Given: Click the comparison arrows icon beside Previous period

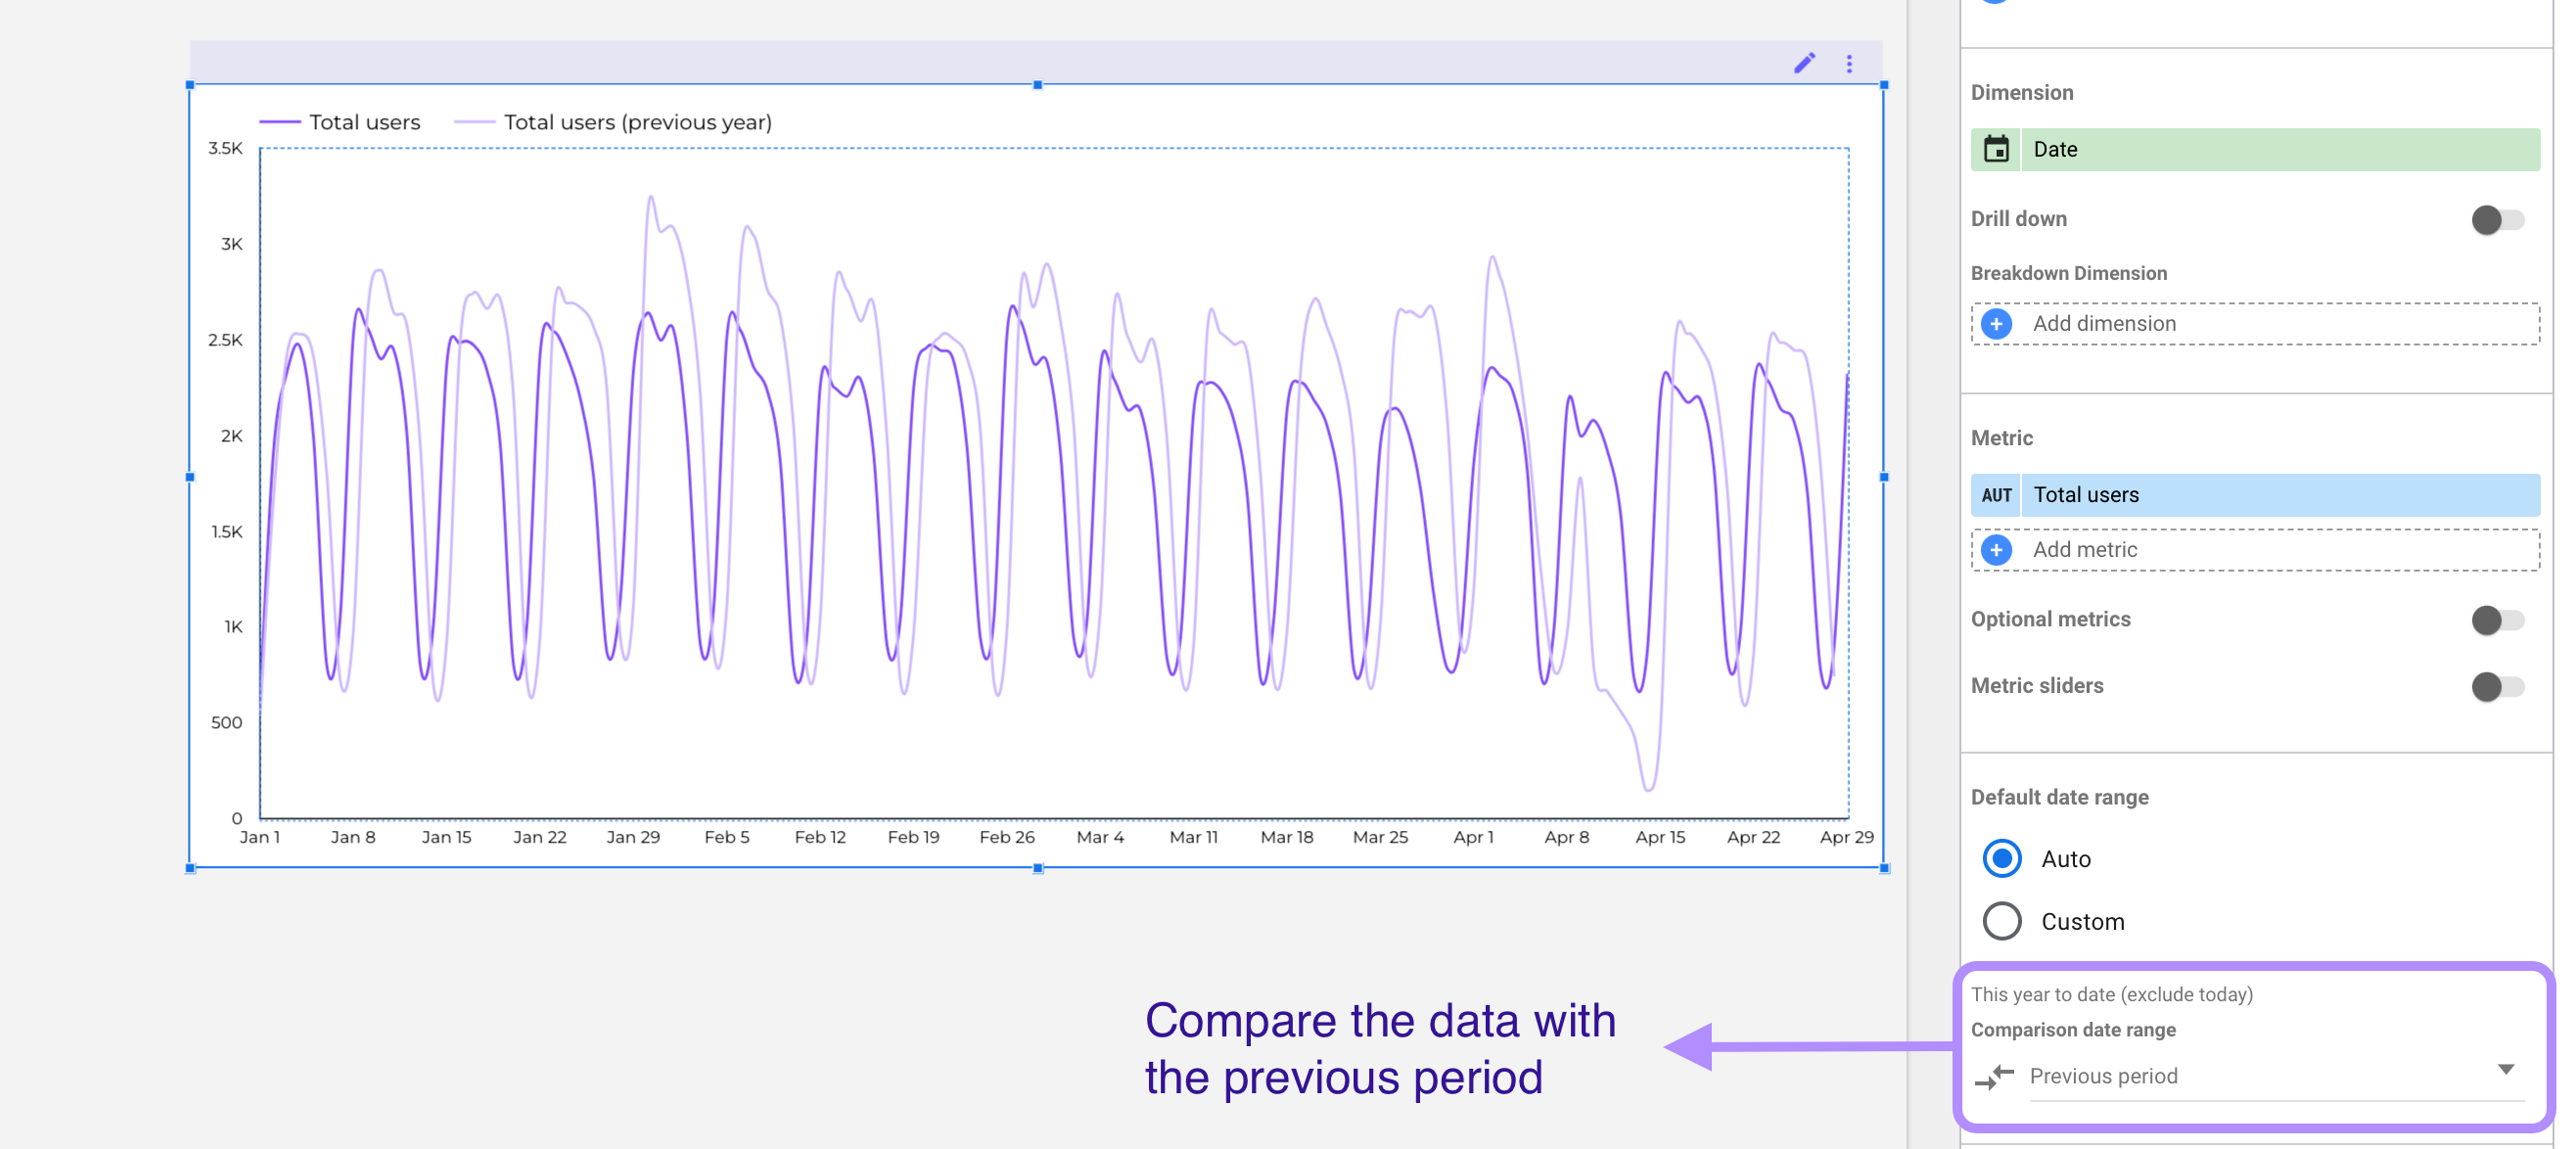Looking at the screenshot, I should tap(1995, 1076).
